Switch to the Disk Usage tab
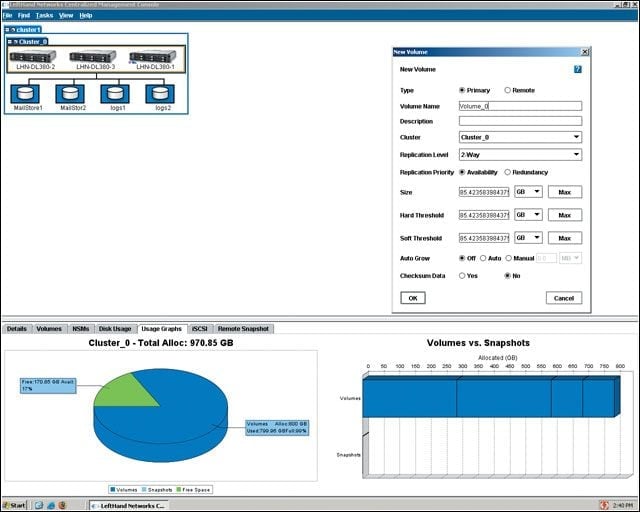Viewport: 640px width, 512px height. (115, 329)
